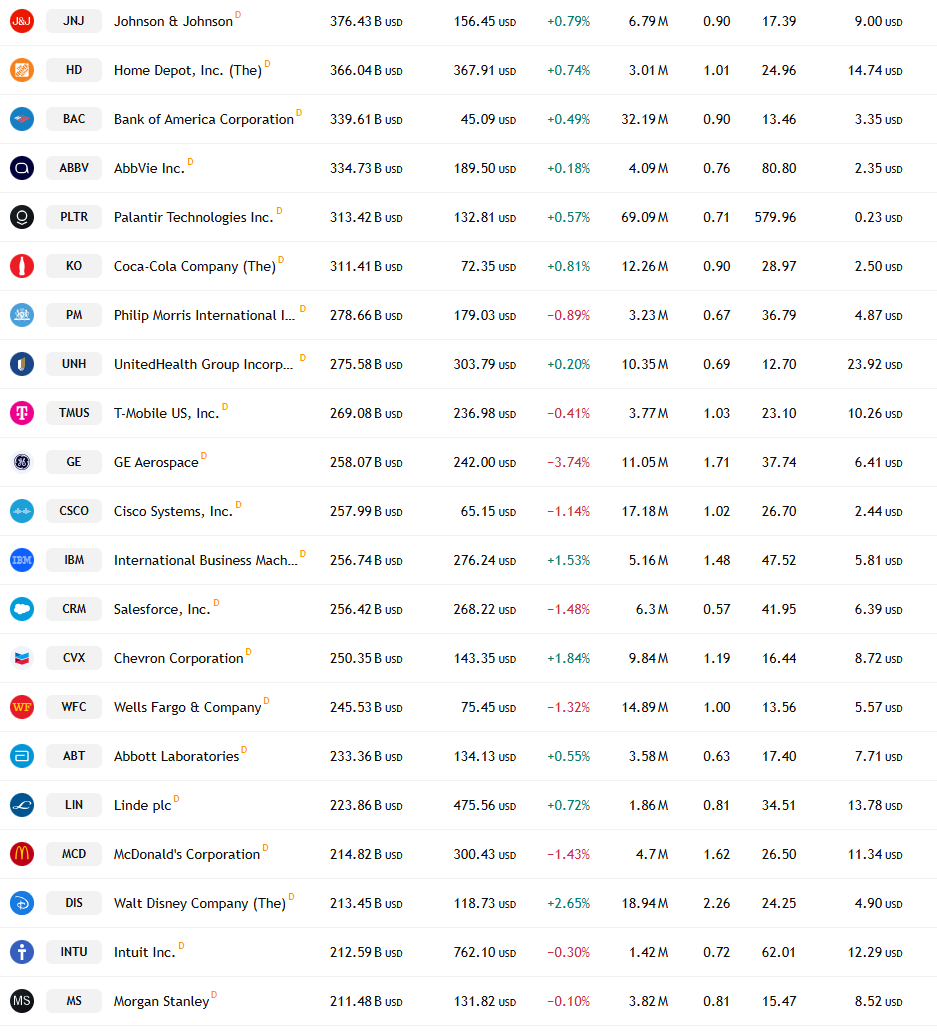The image size is (937, 1035).
Task: Click the Intuit logo icon
Action: [22, 952]
